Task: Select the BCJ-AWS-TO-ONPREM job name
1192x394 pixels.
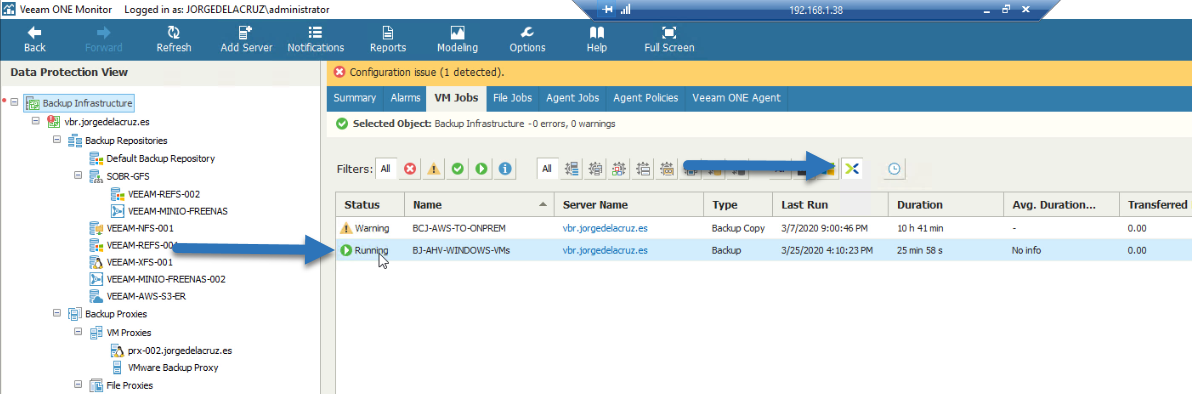Action: [459, 227]
